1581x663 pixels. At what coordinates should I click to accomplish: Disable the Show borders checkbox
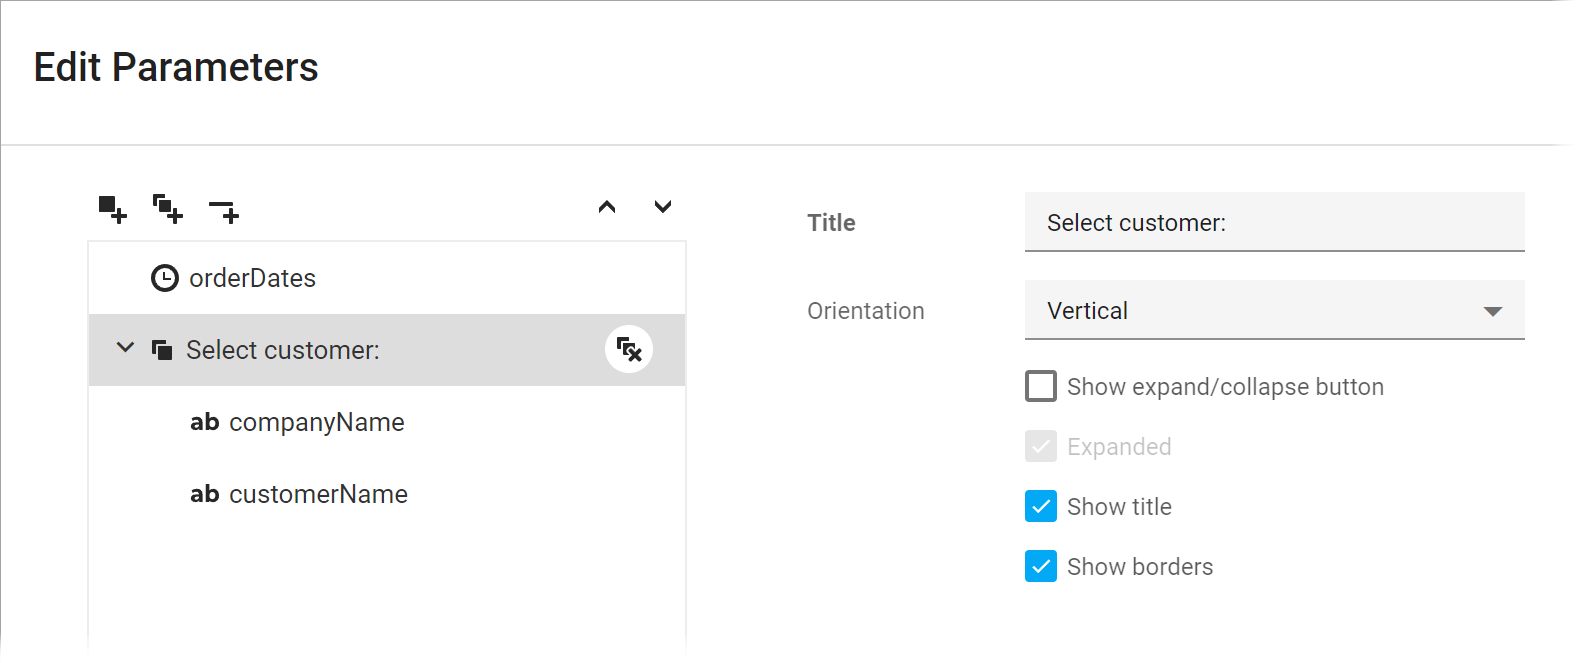coord(1041,566)
